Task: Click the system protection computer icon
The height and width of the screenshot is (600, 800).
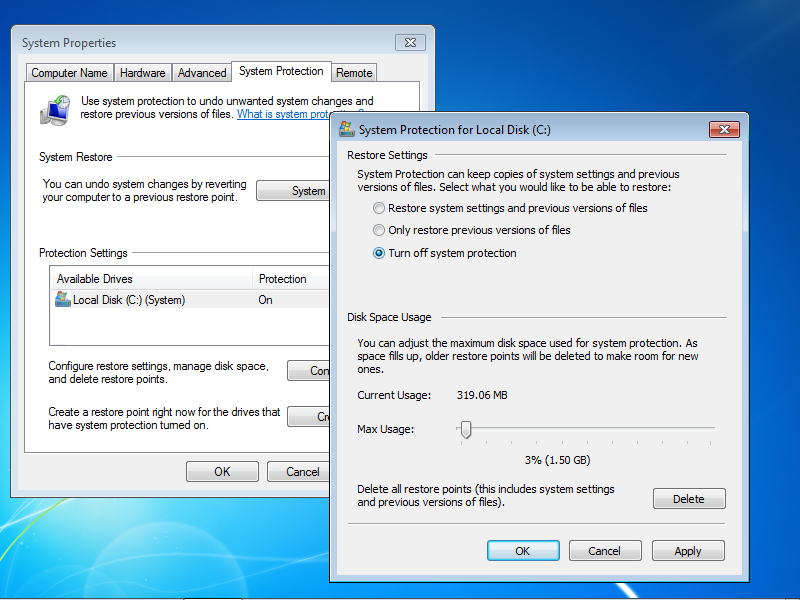Action: coord(55,110)
